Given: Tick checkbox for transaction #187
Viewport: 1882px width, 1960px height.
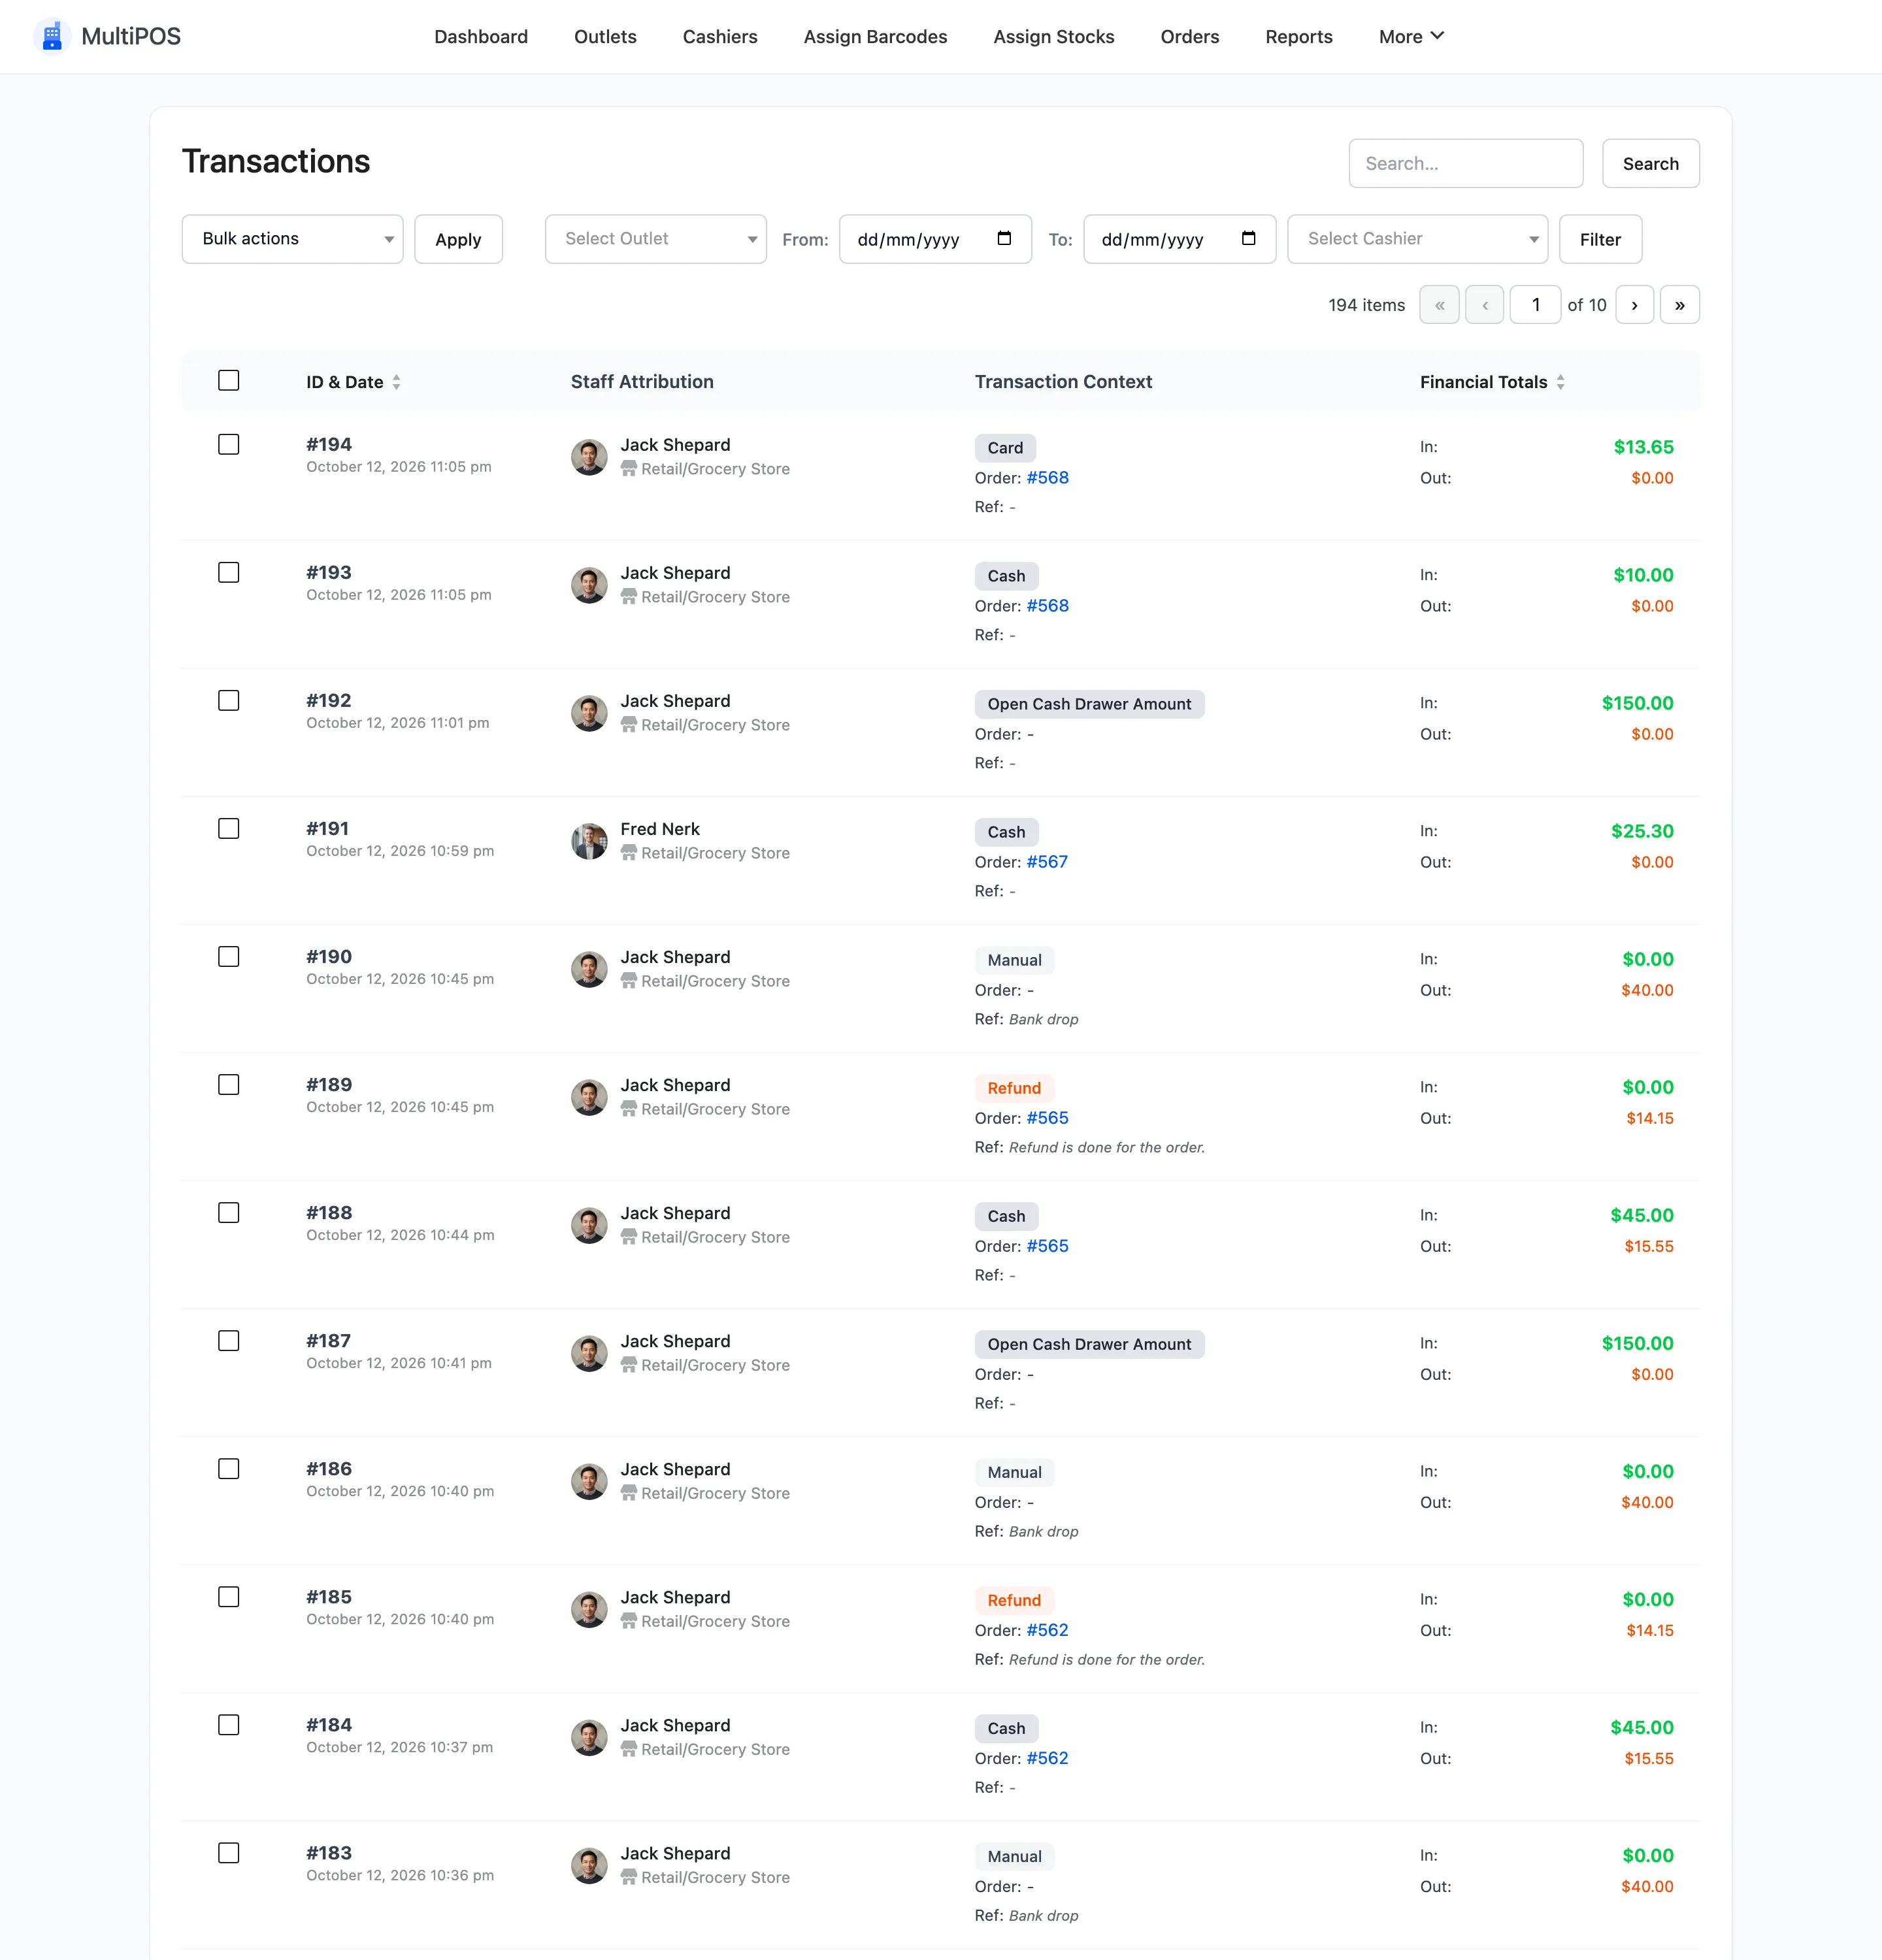Looking at the screenshot, I should [x=229, y=1341].
